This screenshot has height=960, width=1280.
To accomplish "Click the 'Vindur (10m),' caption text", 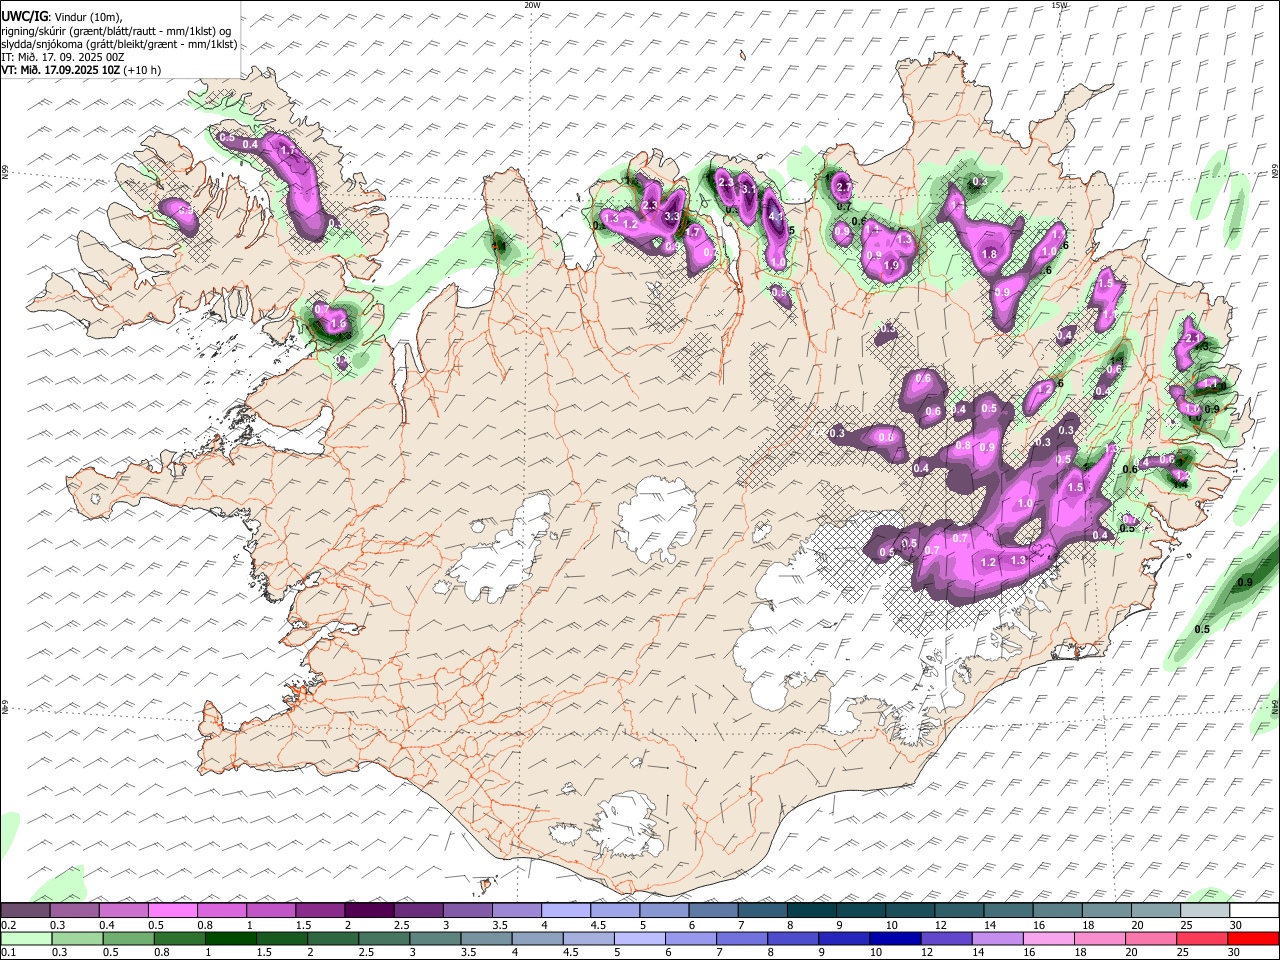I will (x=87, y=16).
